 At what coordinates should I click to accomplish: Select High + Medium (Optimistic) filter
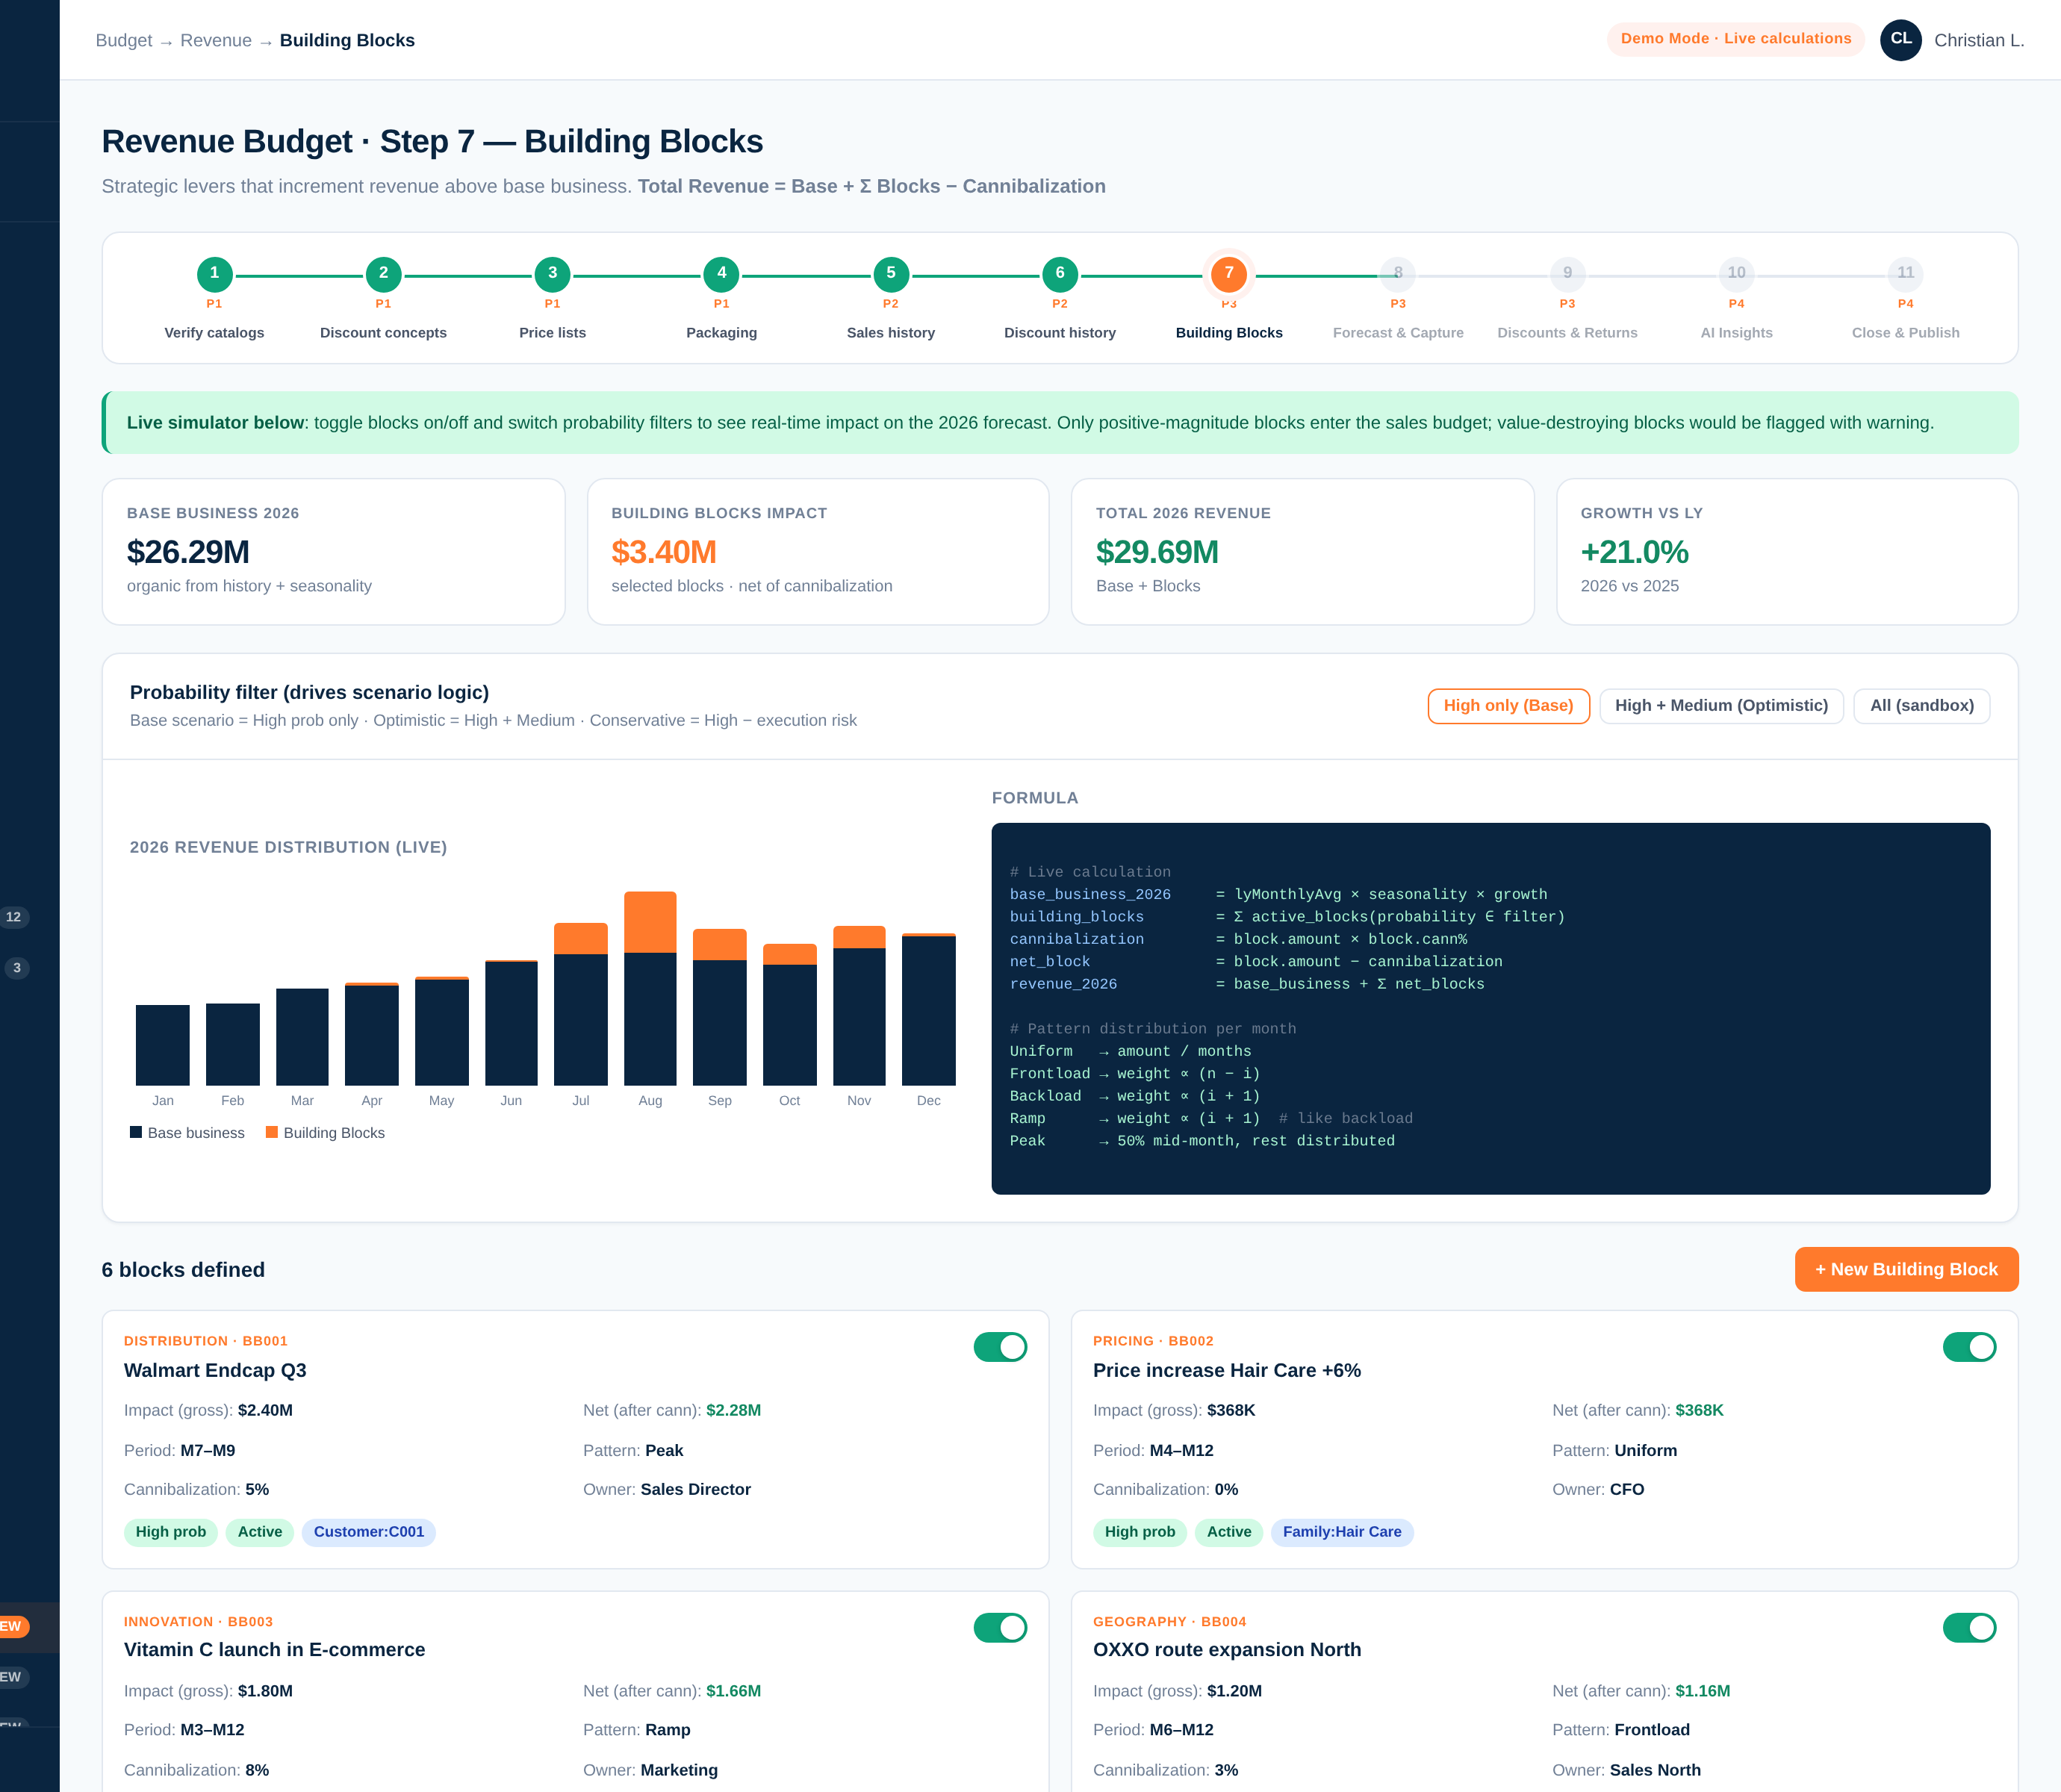(x=1721, y=706)
